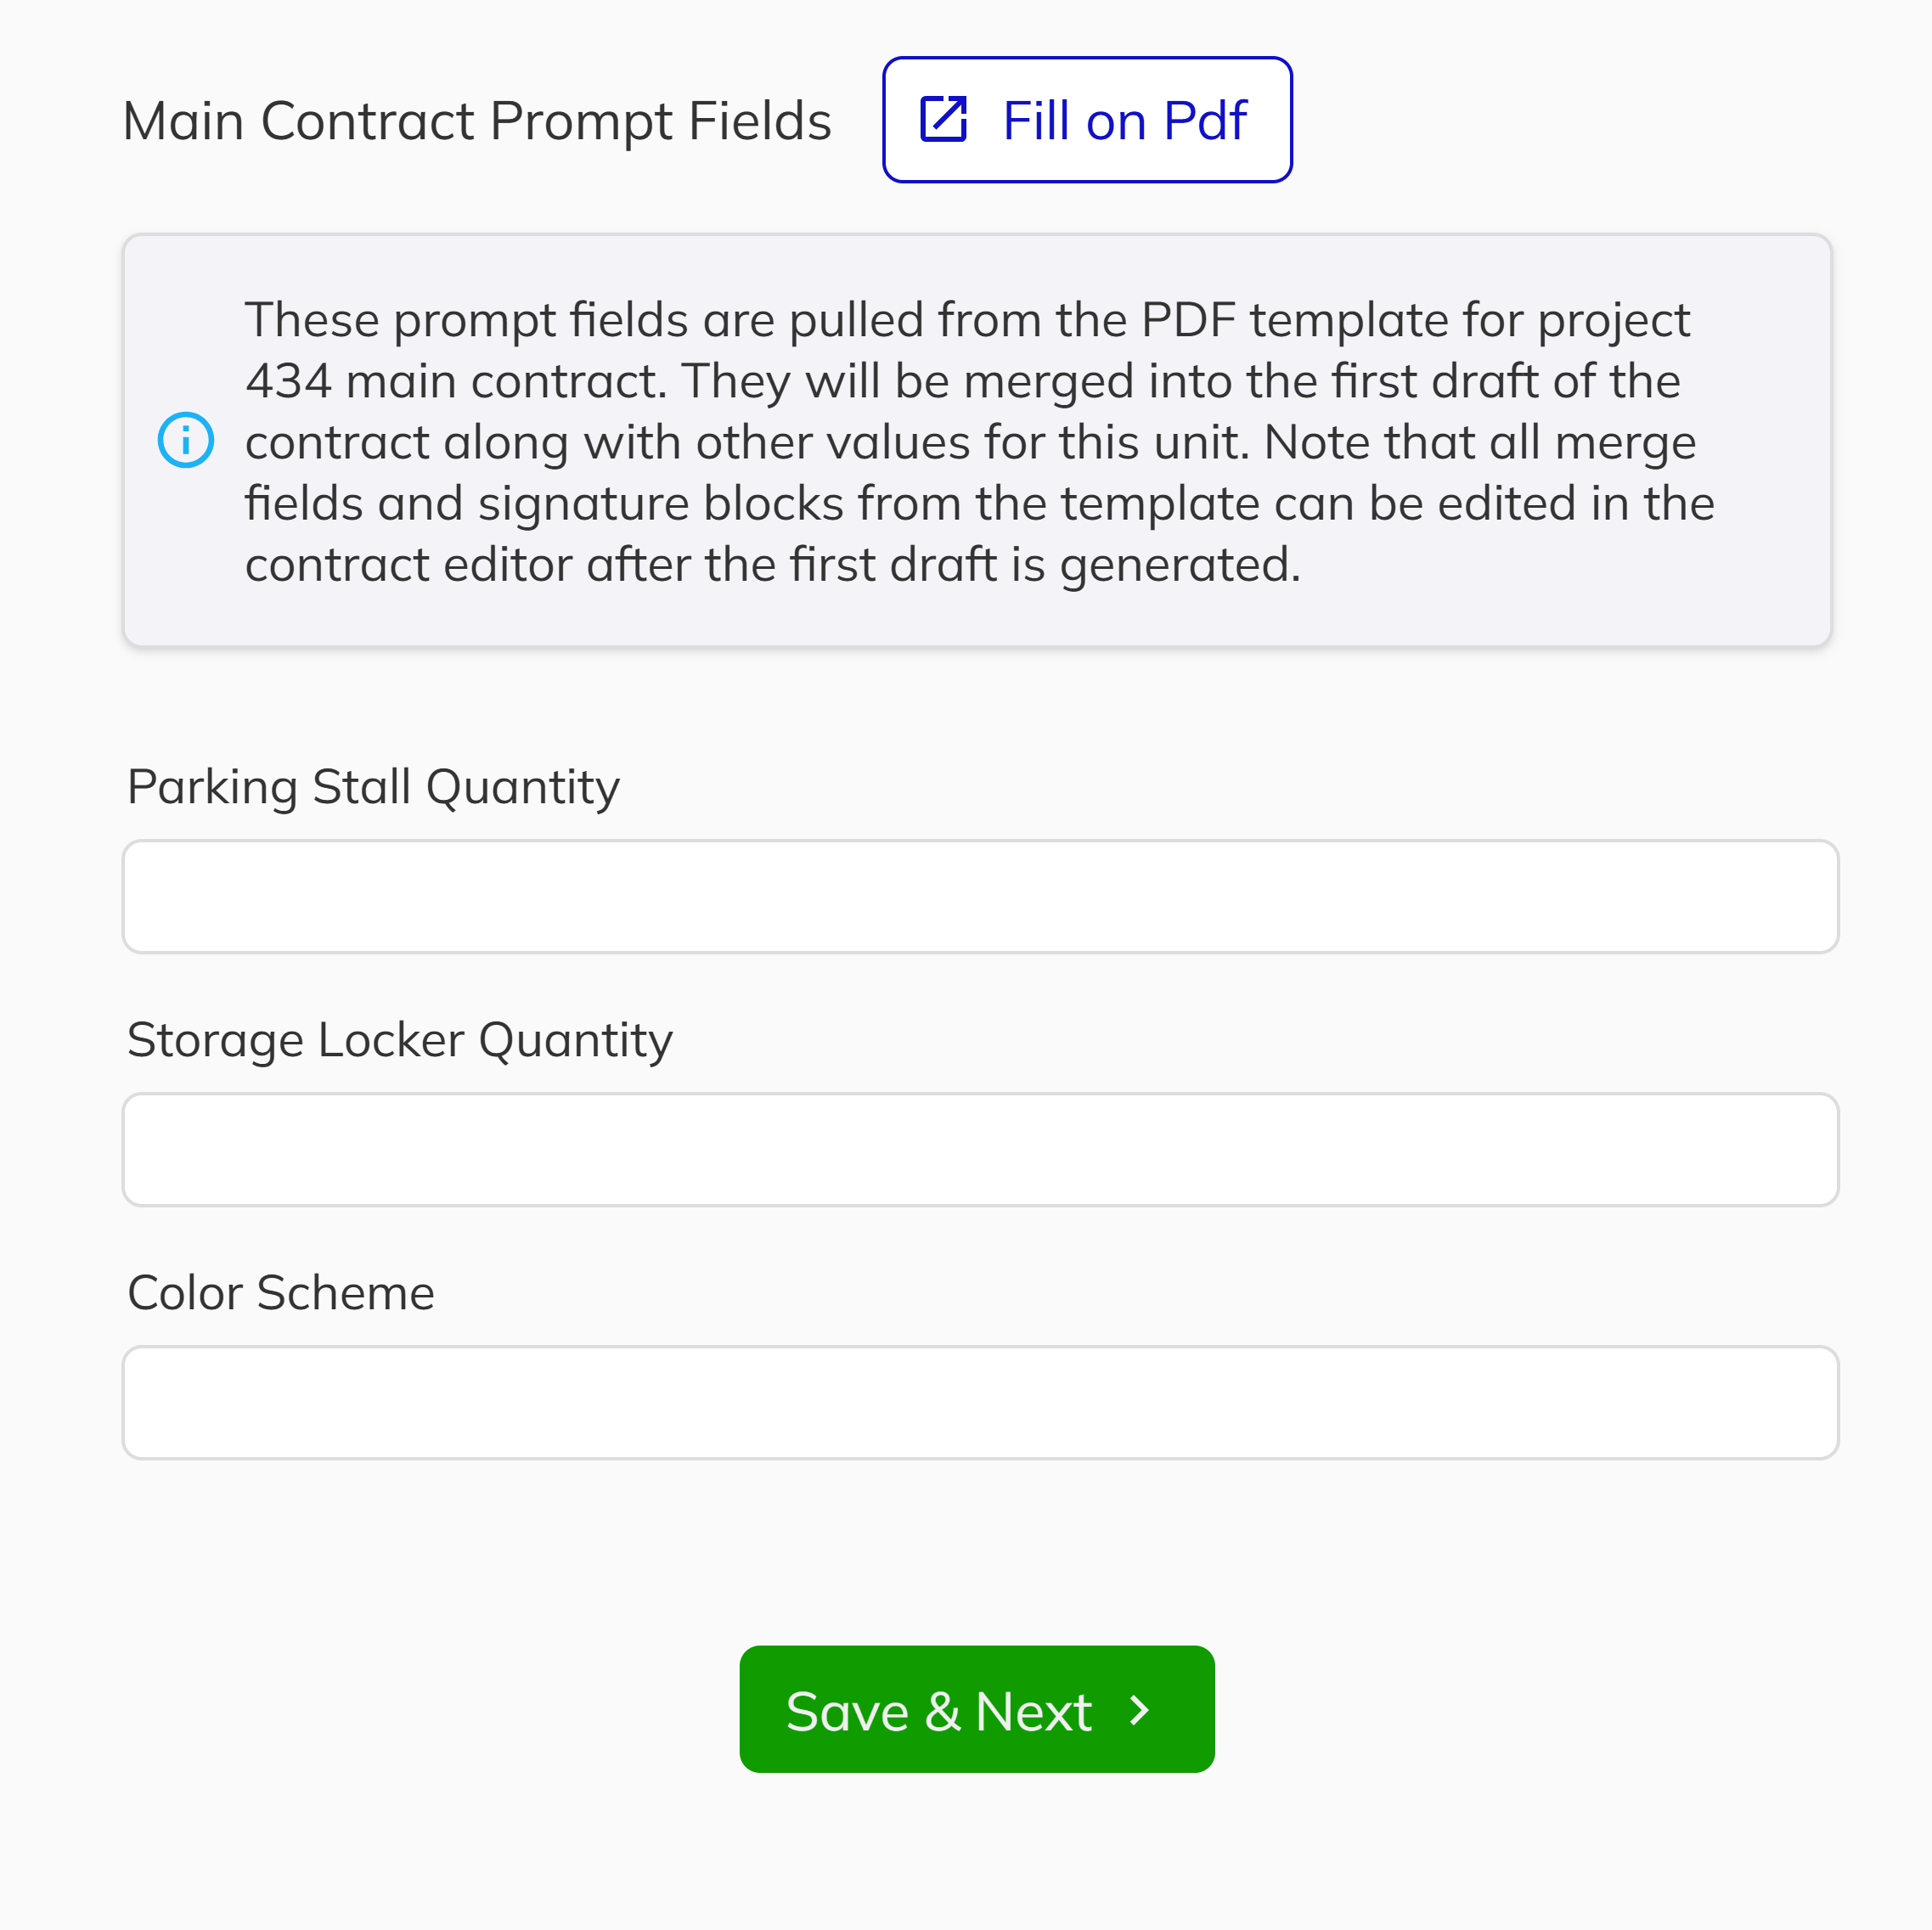The width and height of the screenshot is (1932, 1930).
Task: Click the Parking Stall Quantity label
Action: pyautogui.click(x=372, y=786)
